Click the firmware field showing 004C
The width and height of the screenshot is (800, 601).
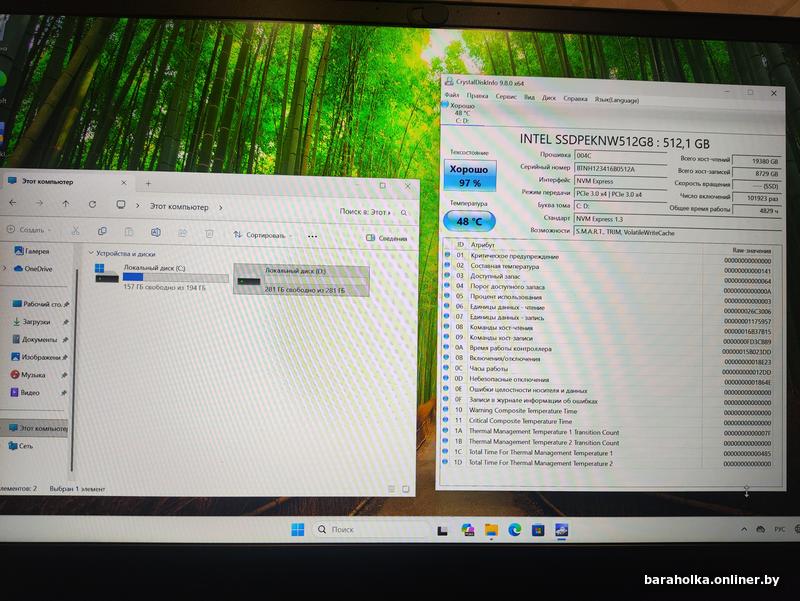coord(620,155)
